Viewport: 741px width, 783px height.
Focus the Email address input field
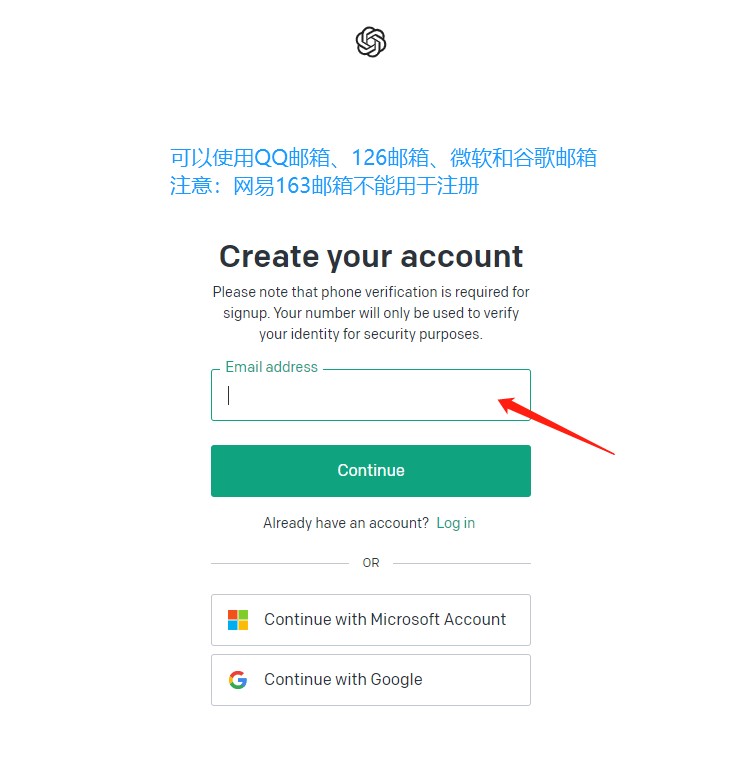(x=370, y=395)
